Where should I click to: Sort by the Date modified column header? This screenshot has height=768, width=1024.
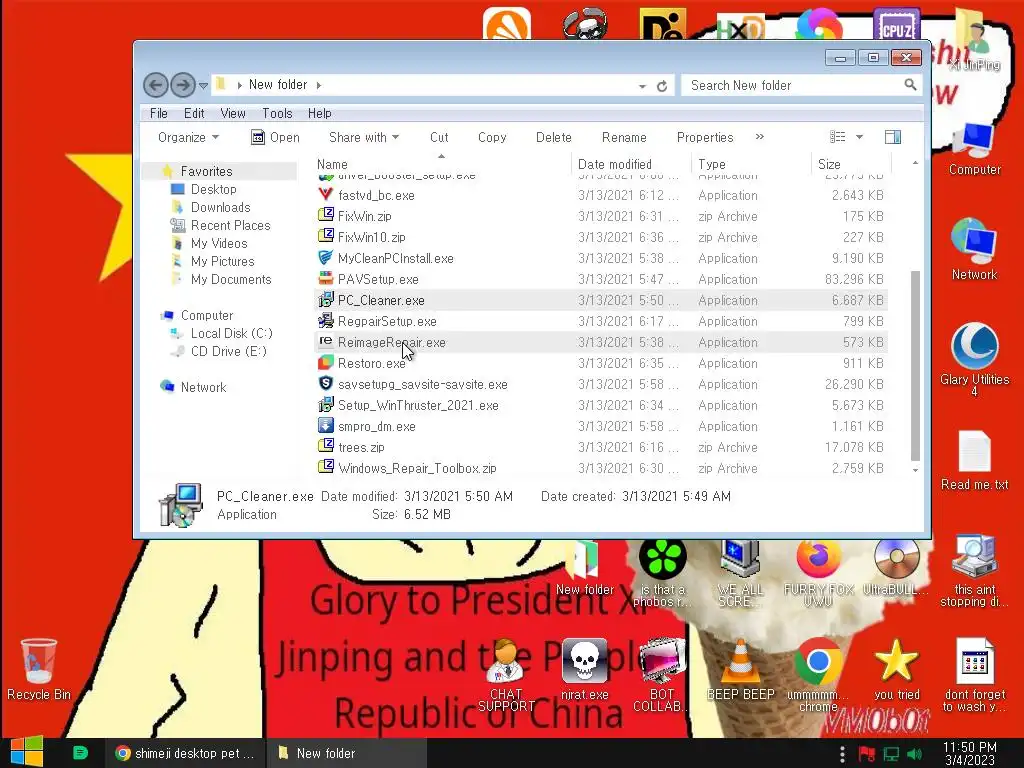pyautogui.click(x=631, y=164)
